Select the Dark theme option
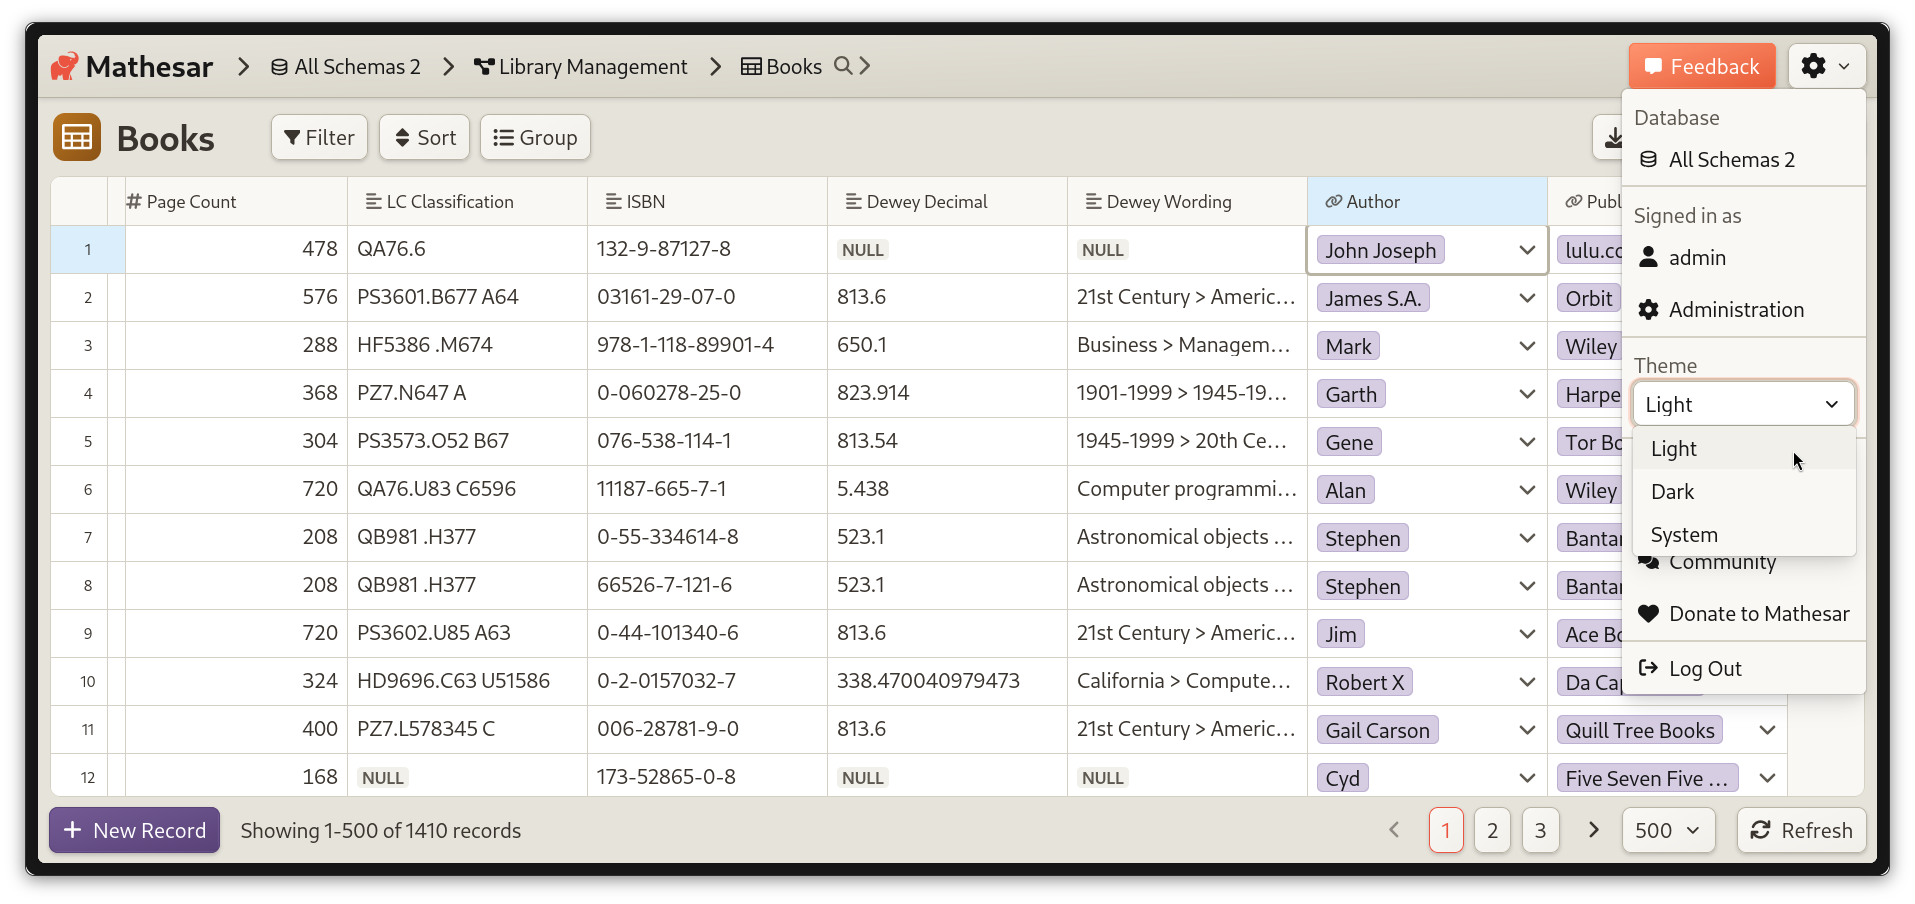Image resolution: width=1915 pixels, height=904 pixels. (1673, 491)
